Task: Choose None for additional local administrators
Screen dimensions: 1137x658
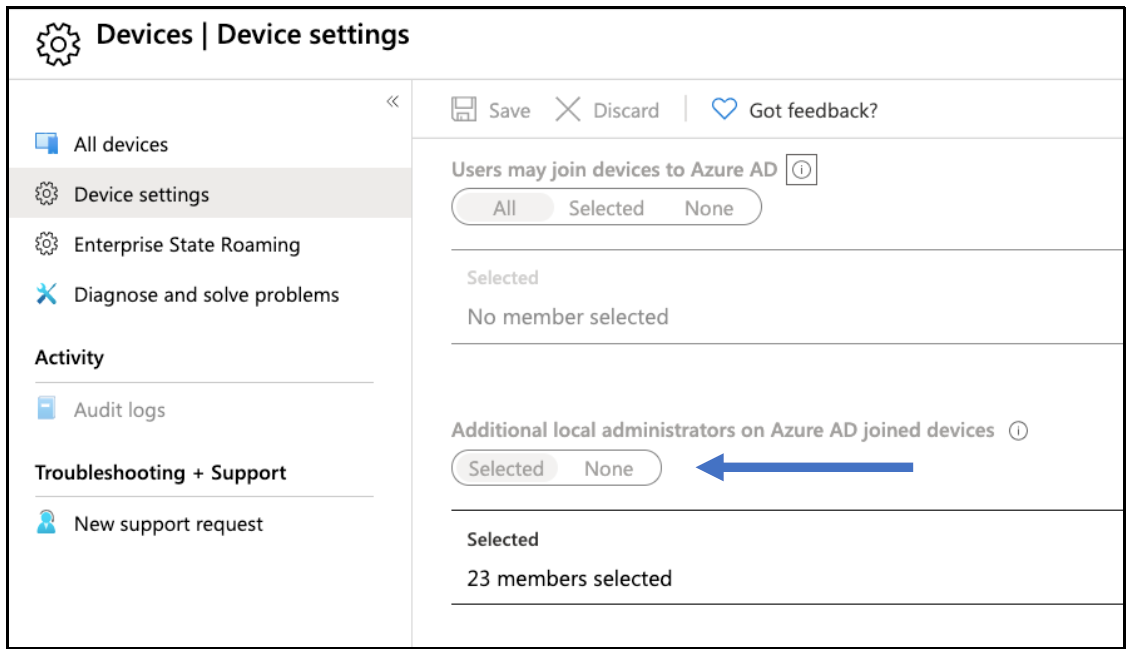Action: 609,469
